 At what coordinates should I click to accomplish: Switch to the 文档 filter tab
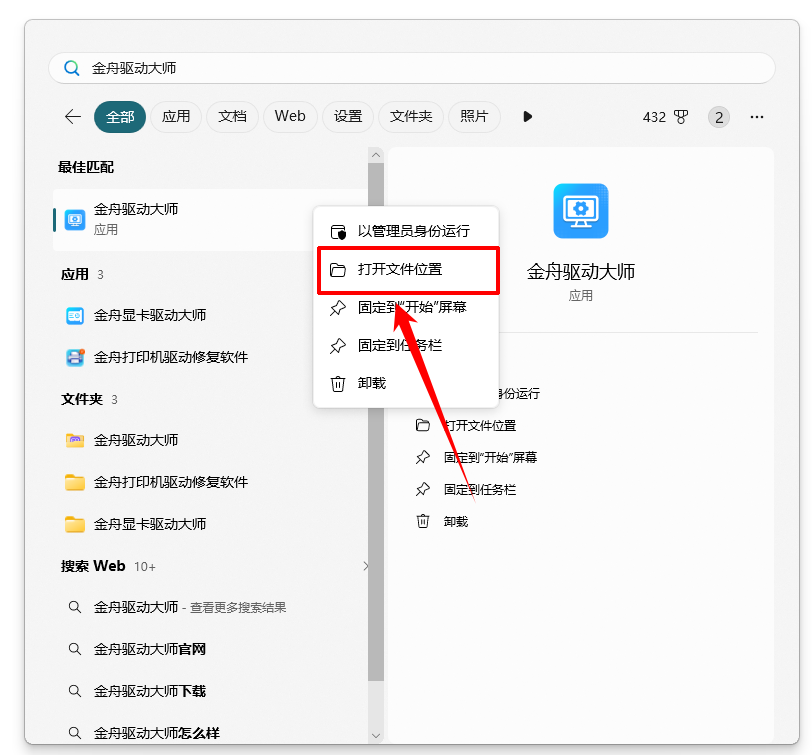tap(233, 117)
